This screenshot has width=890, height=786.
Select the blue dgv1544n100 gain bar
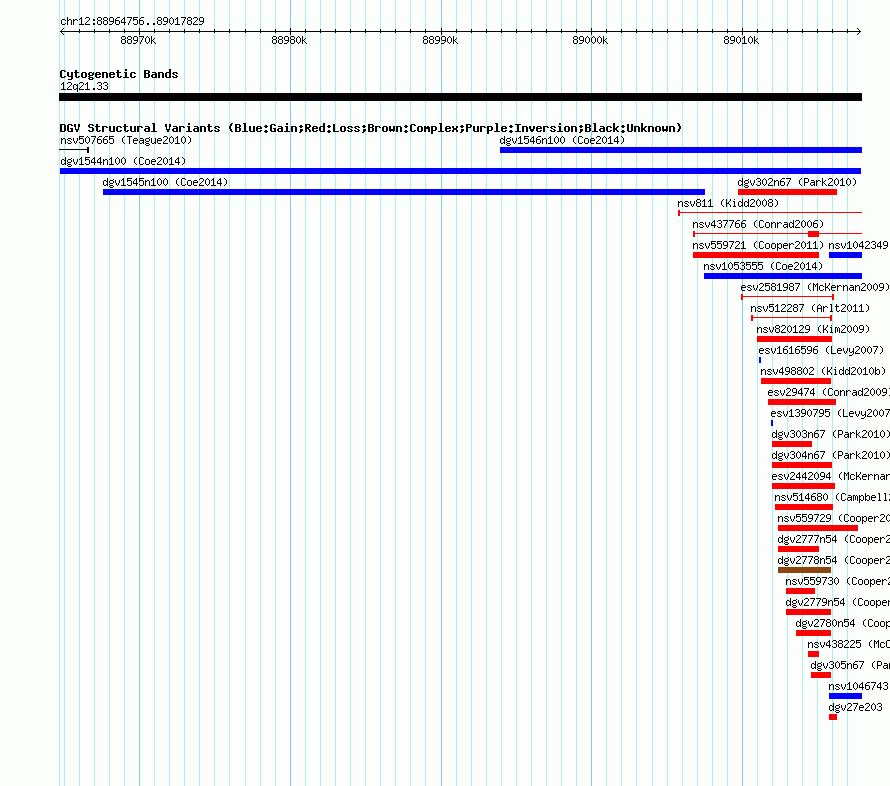click(460, 171)
